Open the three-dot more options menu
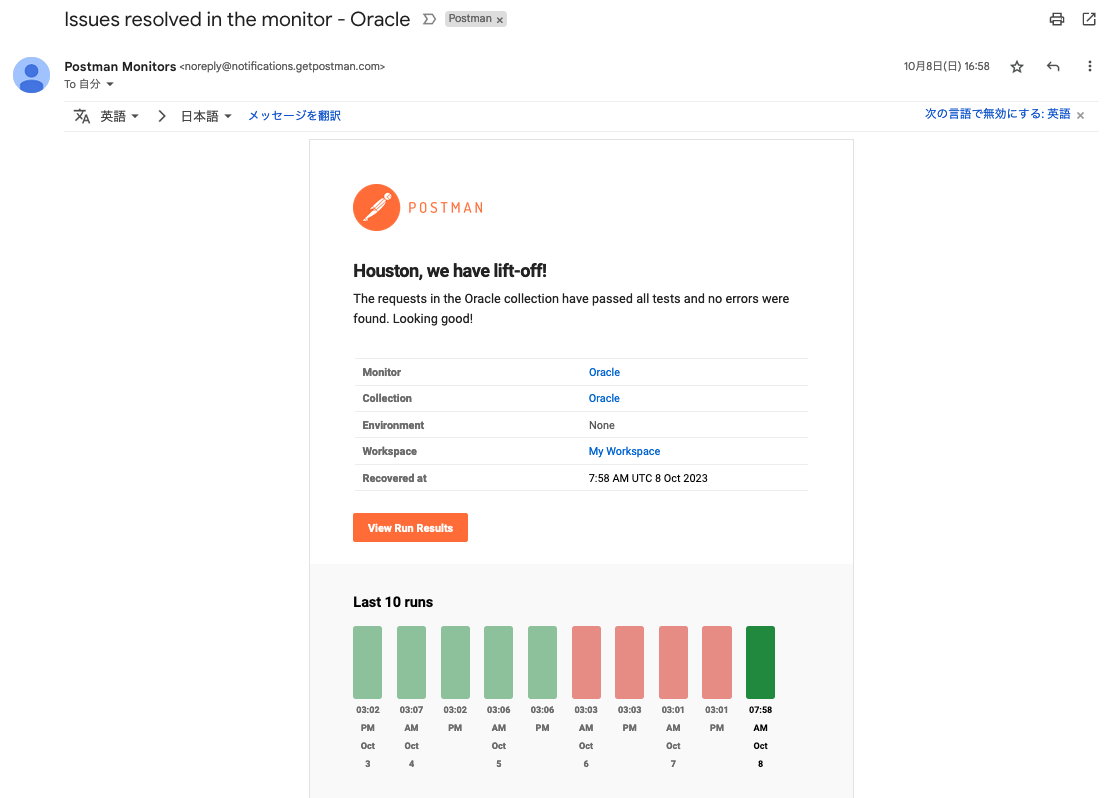 [x=1090, y=67]
